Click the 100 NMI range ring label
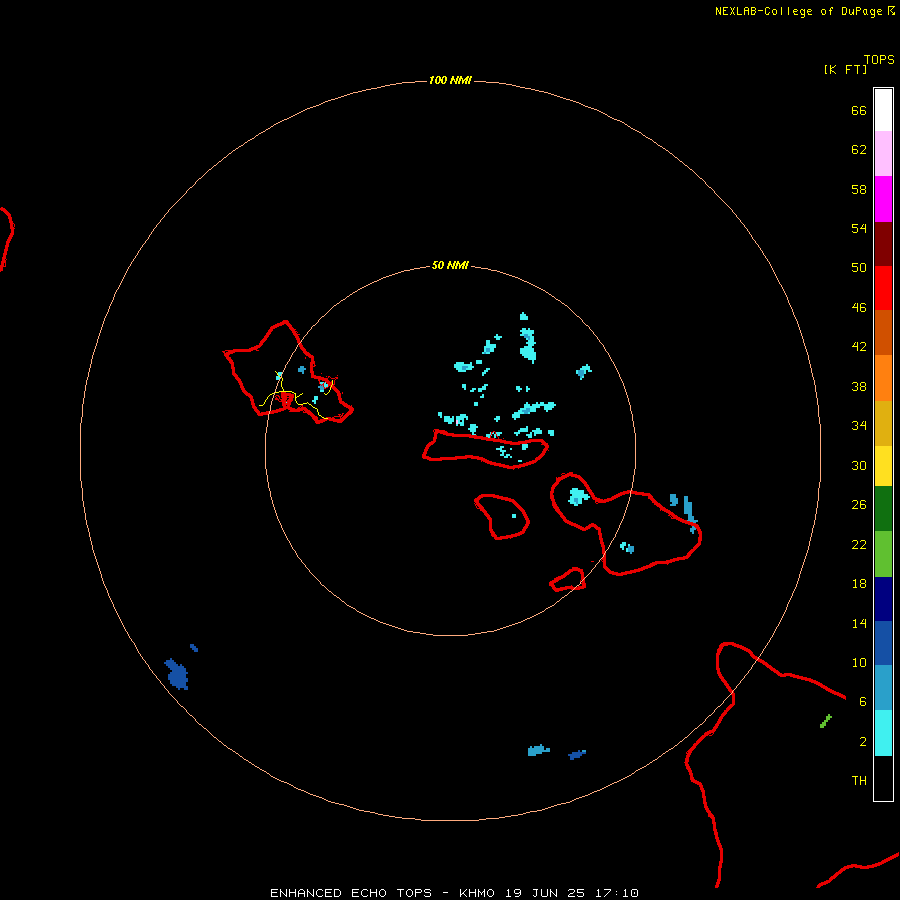This screenshot has height=900, width=900. click(x=450, y=80)
